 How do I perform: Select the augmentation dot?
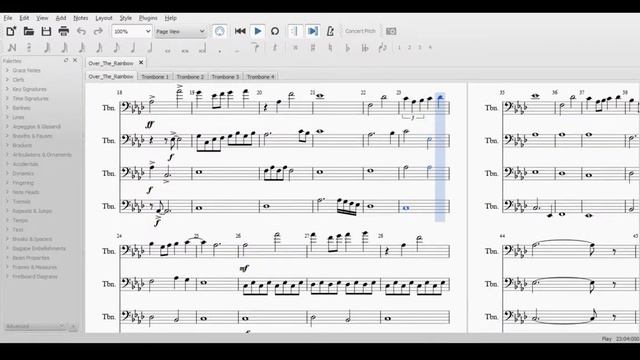[x=220, y=51]
